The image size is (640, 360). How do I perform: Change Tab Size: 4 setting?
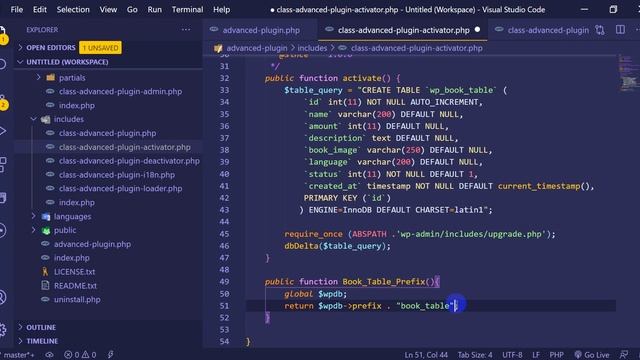pyautogui.click(x=475, y=355)
